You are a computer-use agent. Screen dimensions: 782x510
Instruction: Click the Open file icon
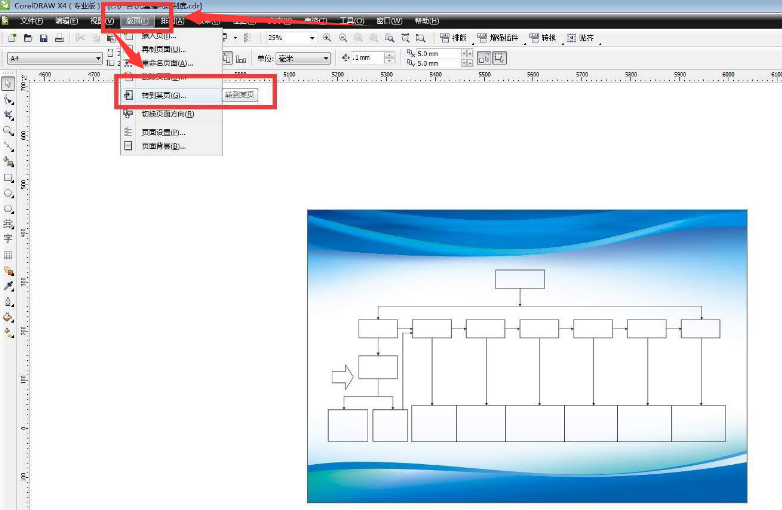pyautogui.click(x=28, y=38)
